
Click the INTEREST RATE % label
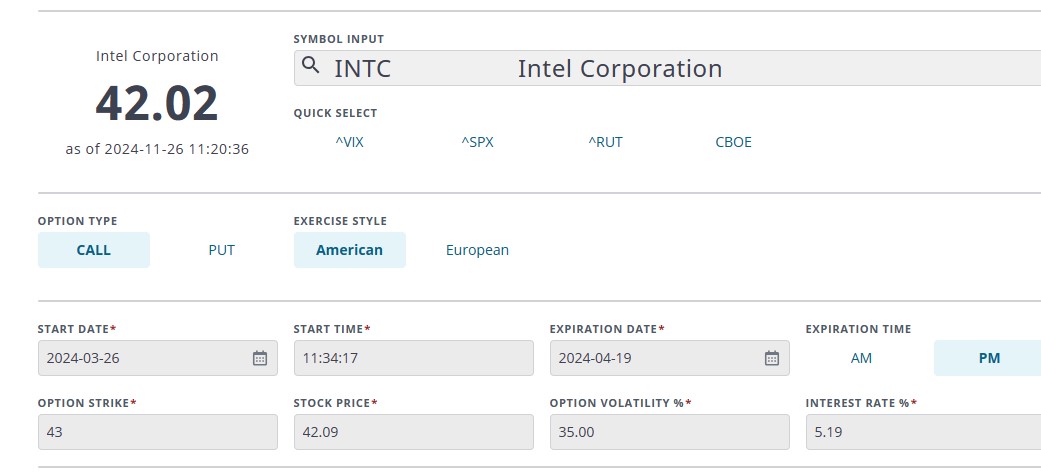click(x=862, y=403)
